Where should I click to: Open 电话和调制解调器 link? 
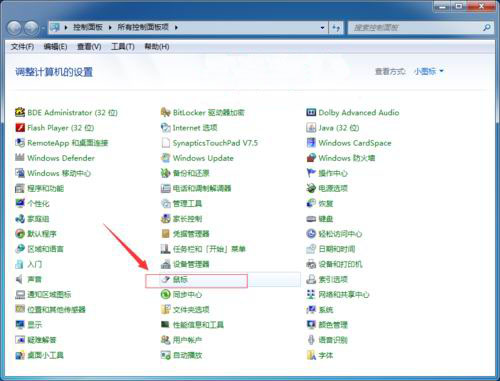202,188
